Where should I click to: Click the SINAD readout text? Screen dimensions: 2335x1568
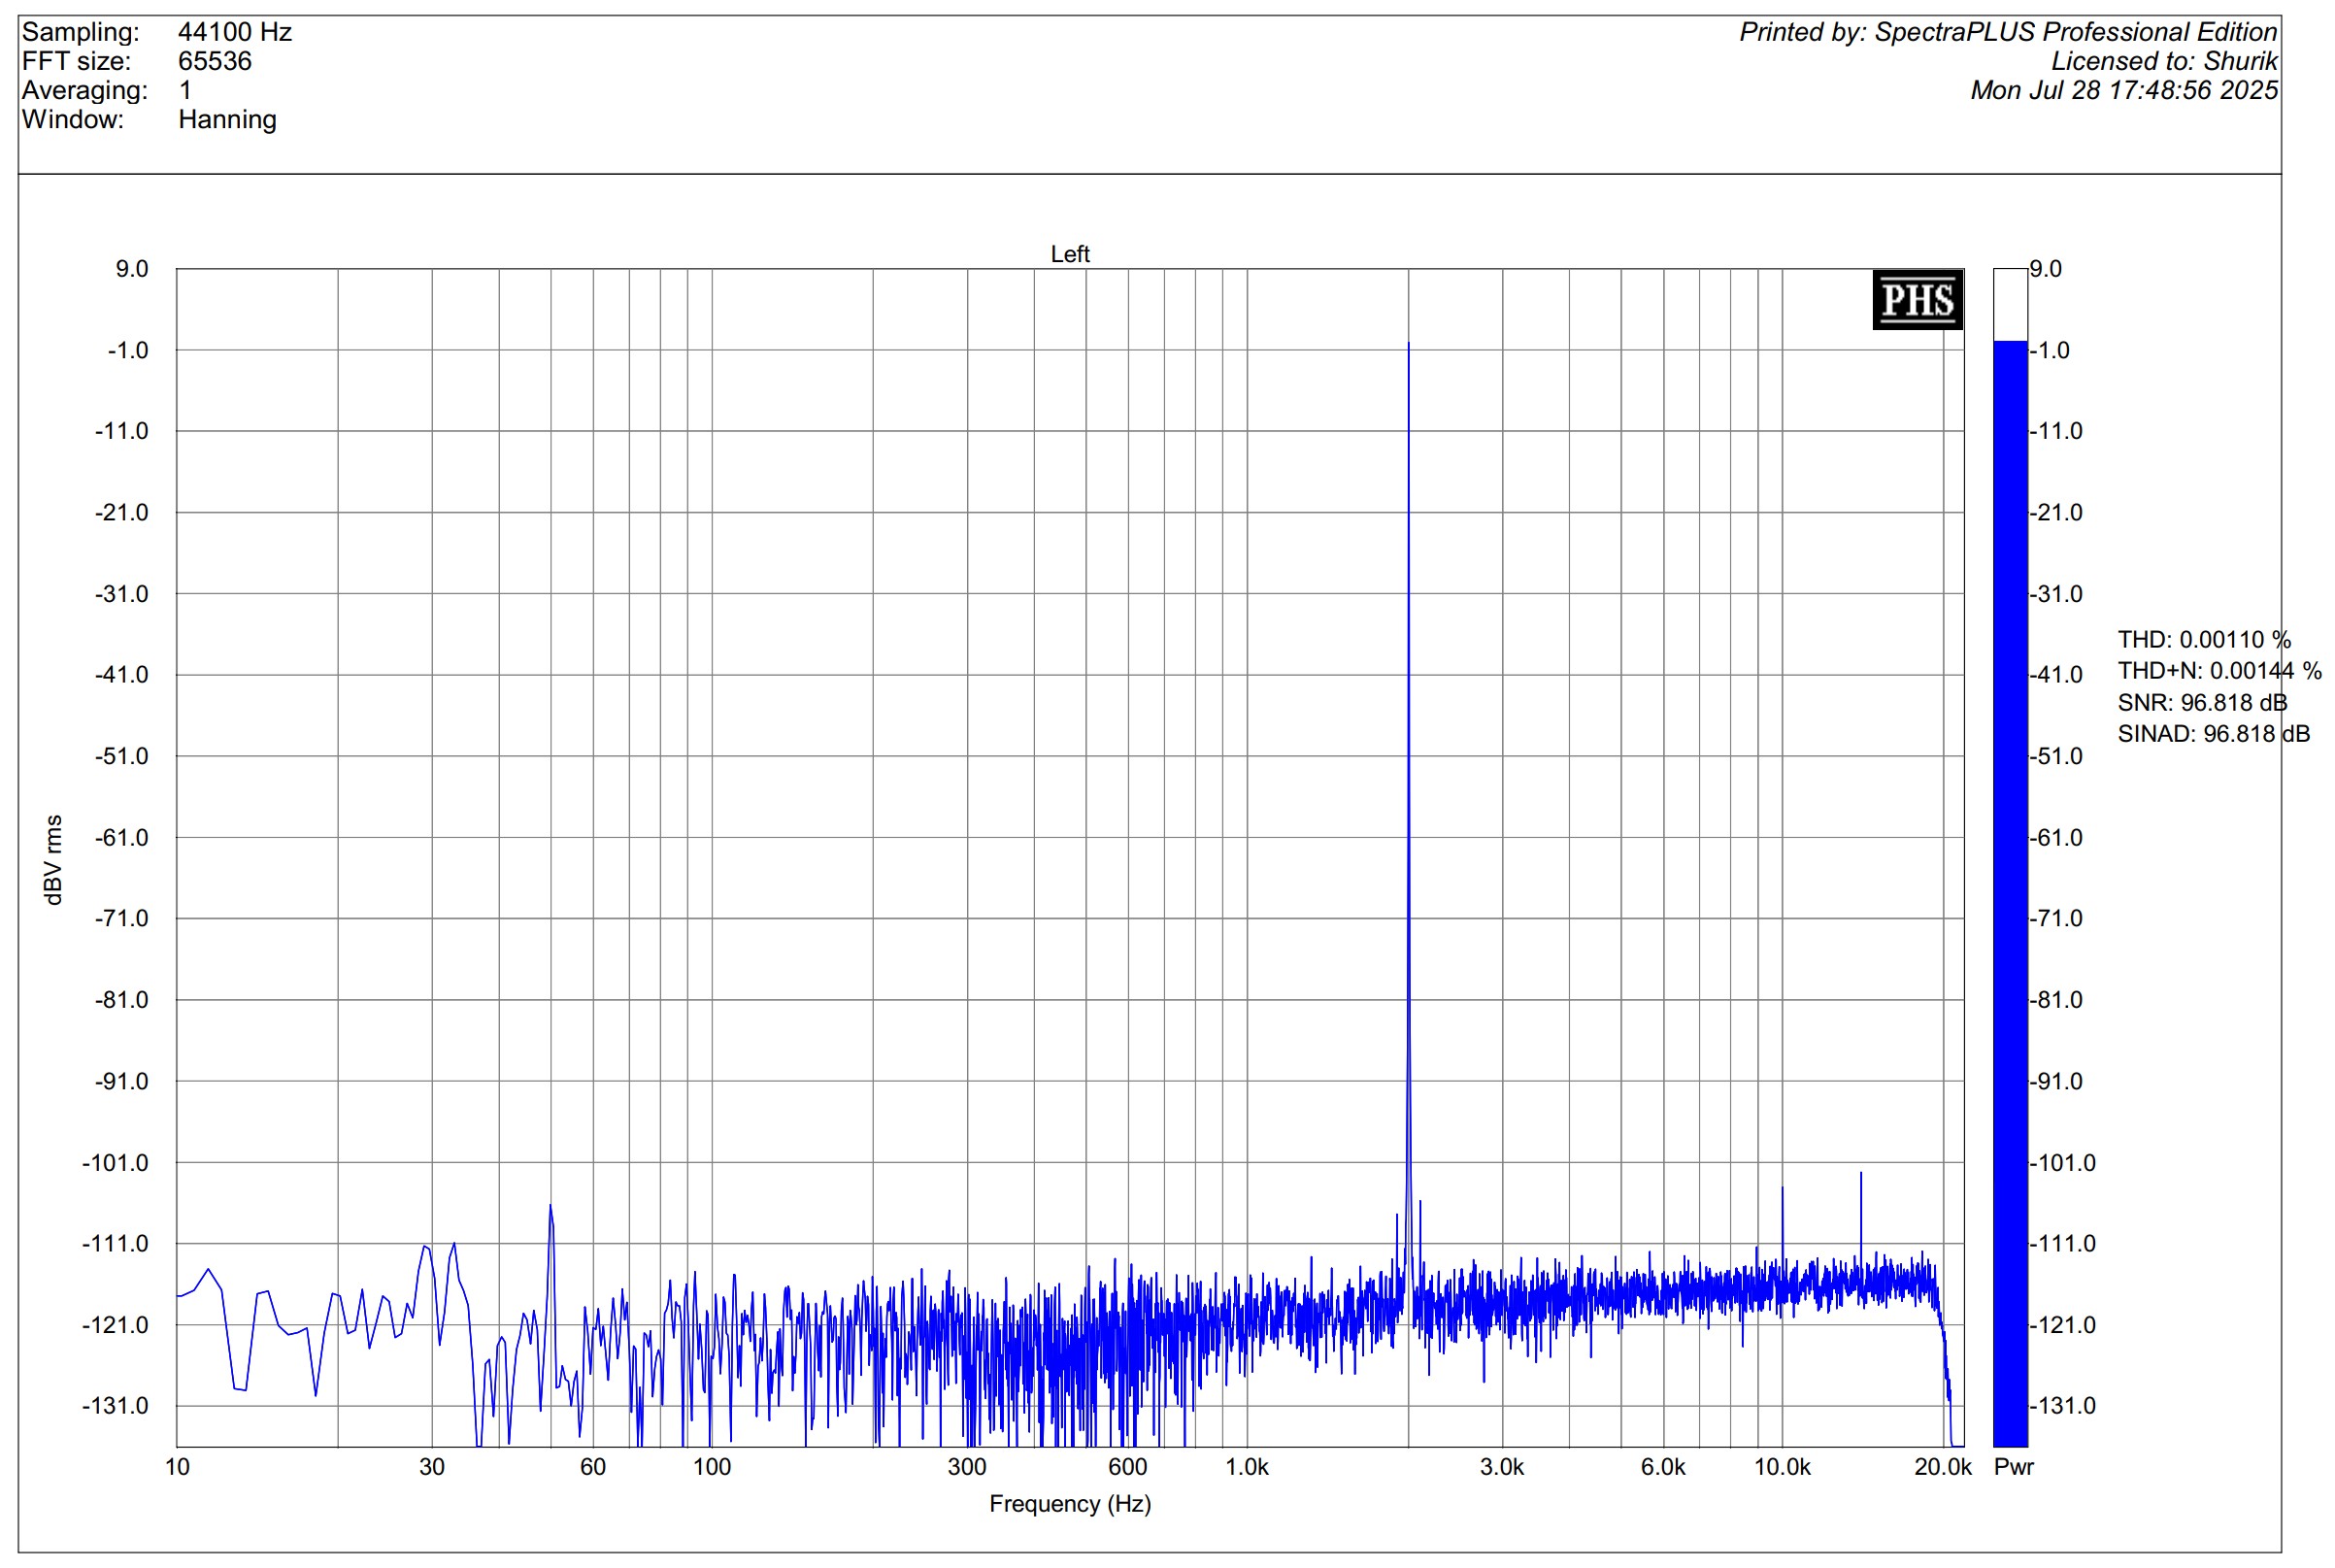pos(2213,734)
